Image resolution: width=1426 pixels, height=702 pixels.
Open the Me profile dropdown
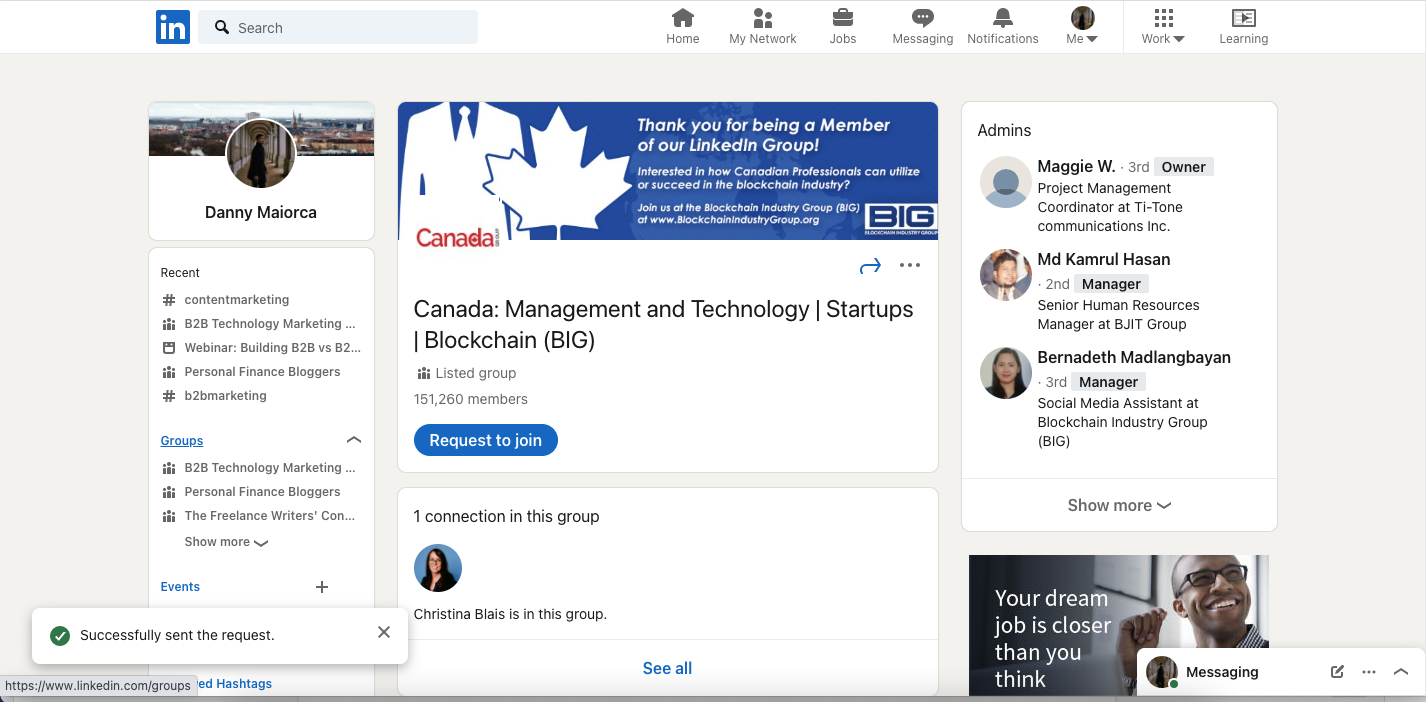pyautogui.click(x=1082, y=27)
